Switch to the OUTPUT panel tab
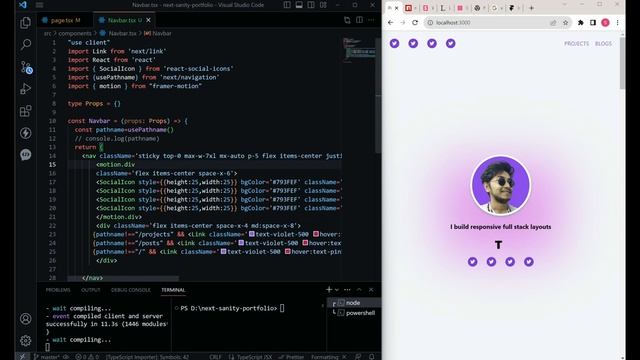The height and width of the screenshot is (360, 640). tap(91, 290)
